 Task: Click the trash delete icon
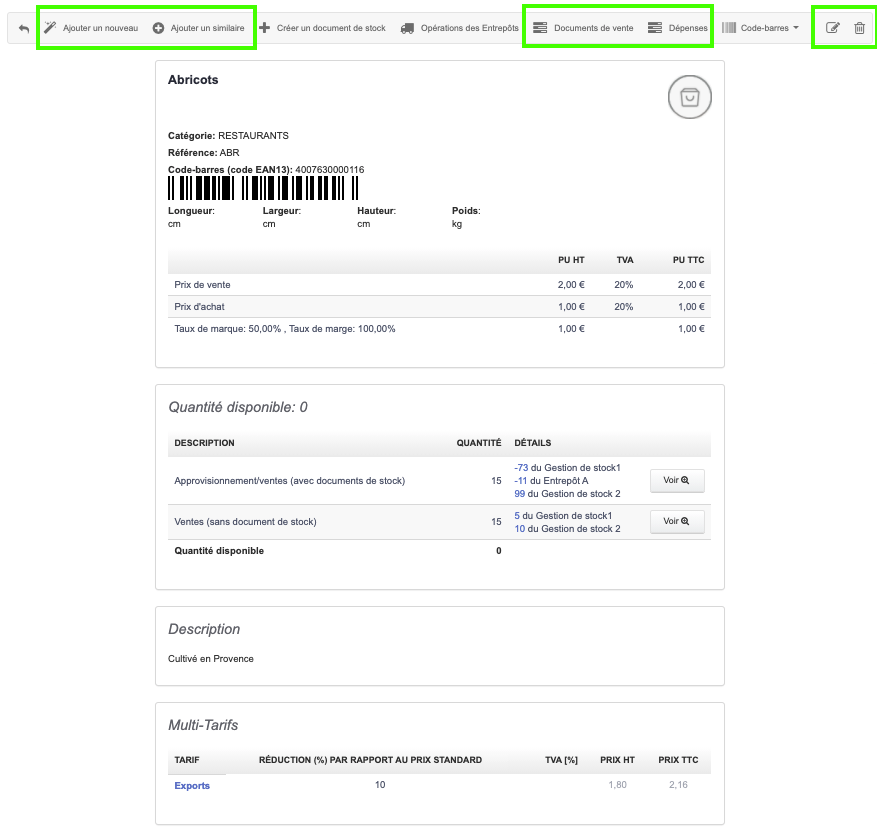pyautogui.click(x=860, y=28)
